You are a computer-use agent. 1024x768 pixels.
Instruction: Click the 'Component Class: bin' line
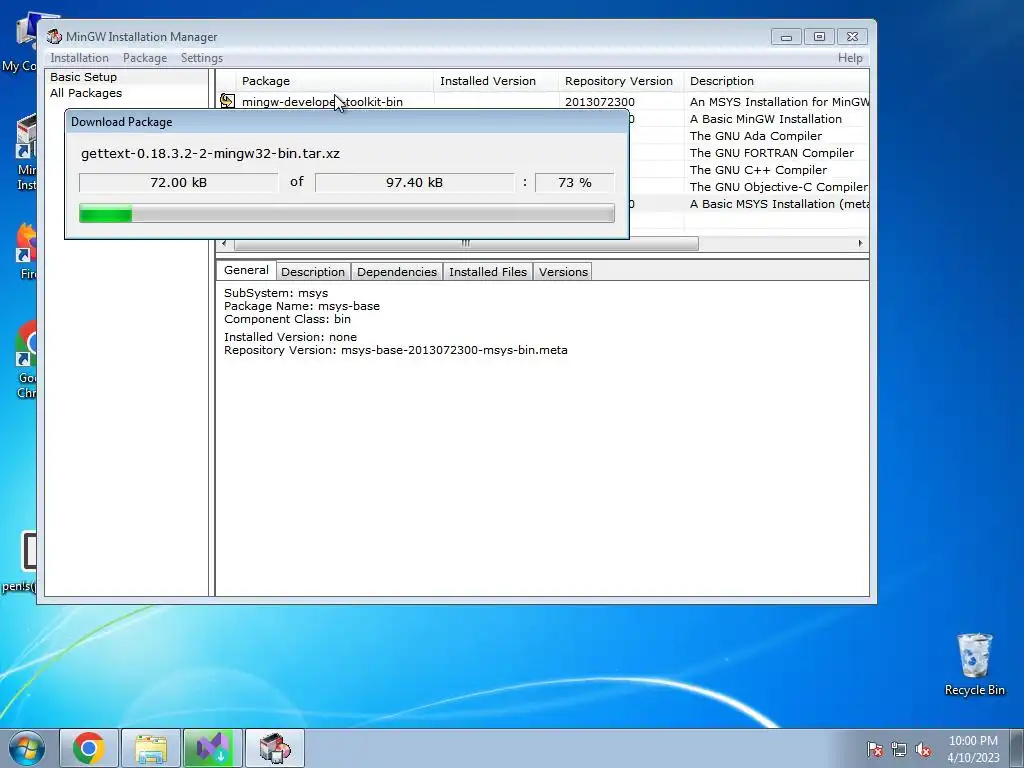pyautogui.click(x=287, y=319)
